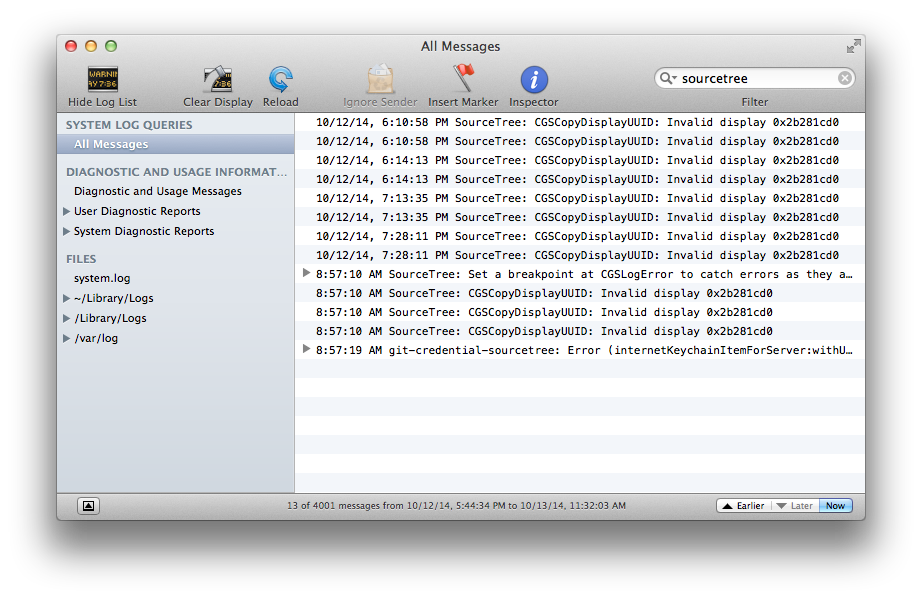Click the /var/log label
Image resolution: width=922 pixels, height=599 pixels.
[96, 338]
